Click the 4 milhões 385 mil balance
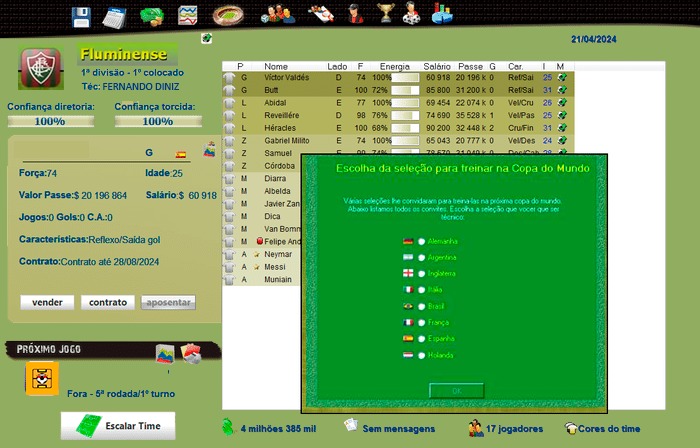Viewport: 700px width, 448px height. pos(269,428)
